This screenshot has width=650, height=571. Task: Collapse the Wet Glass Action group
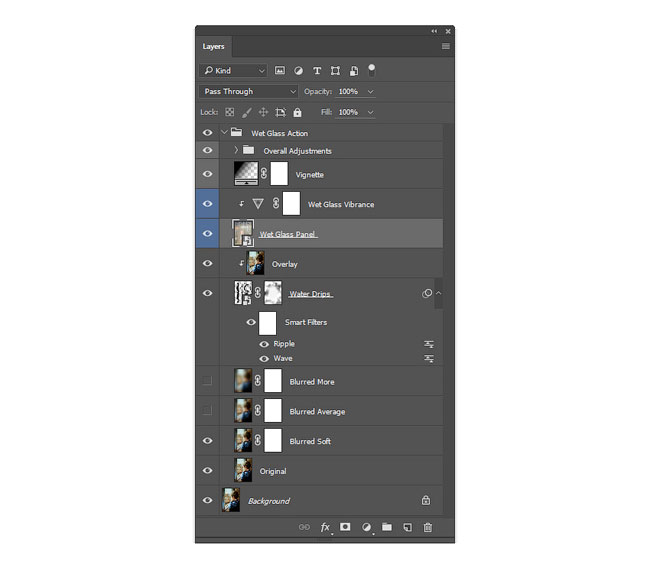224,132
